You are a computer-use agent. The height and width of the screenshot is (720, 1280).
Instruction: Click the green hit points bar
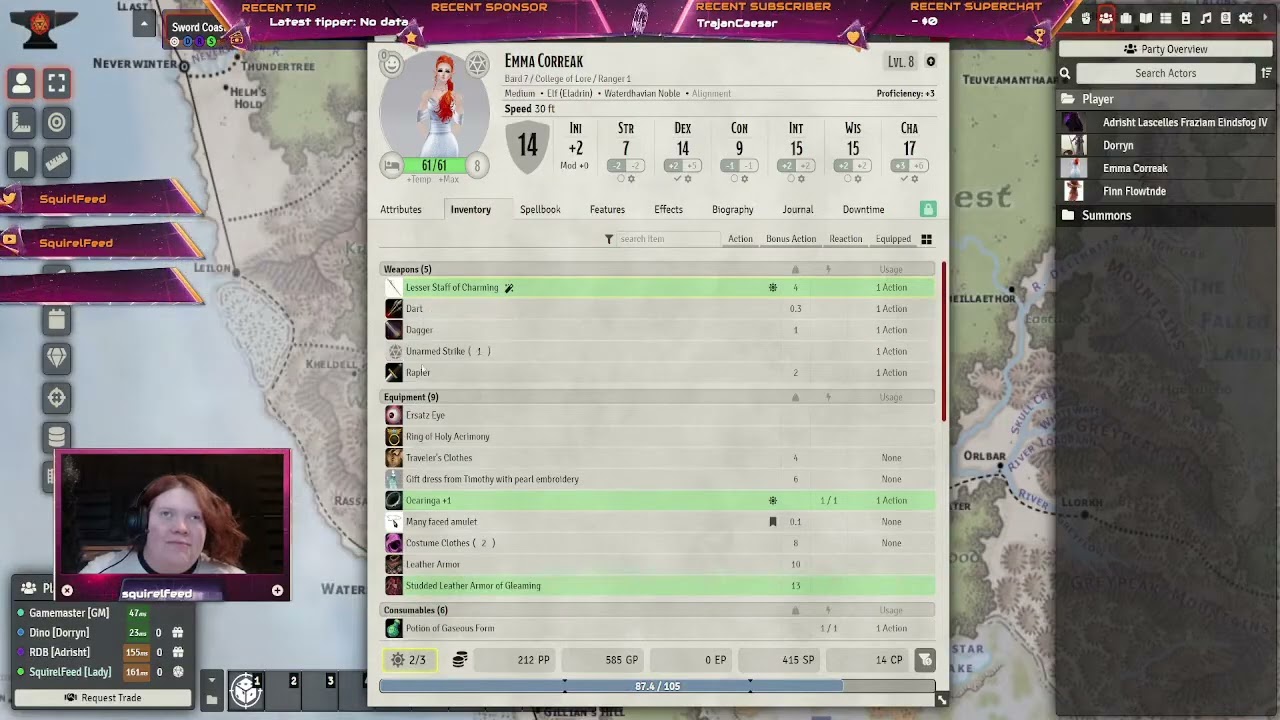[x=434, y=166]
